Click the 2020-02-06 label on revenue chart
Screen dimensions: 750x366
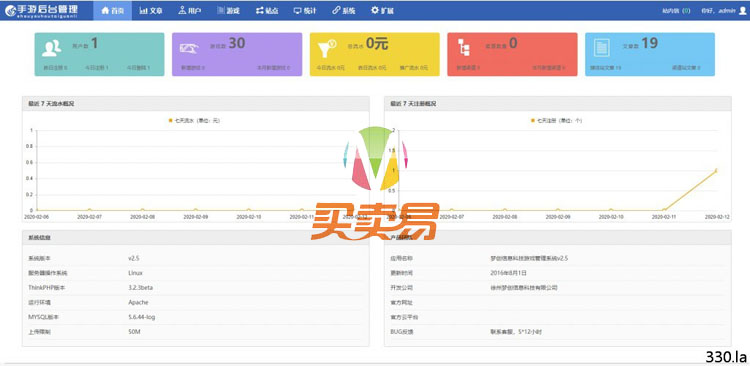coord(36,217)
